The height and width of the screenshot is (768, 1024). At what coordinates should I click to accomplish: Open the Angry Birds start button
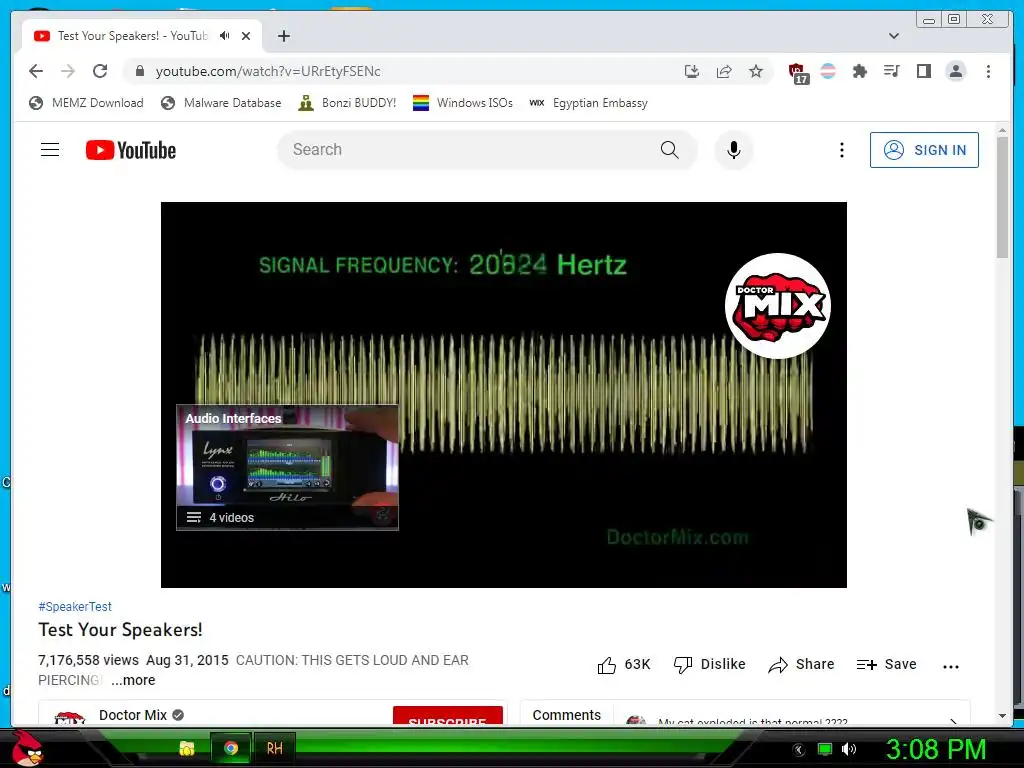pos(27,748)
